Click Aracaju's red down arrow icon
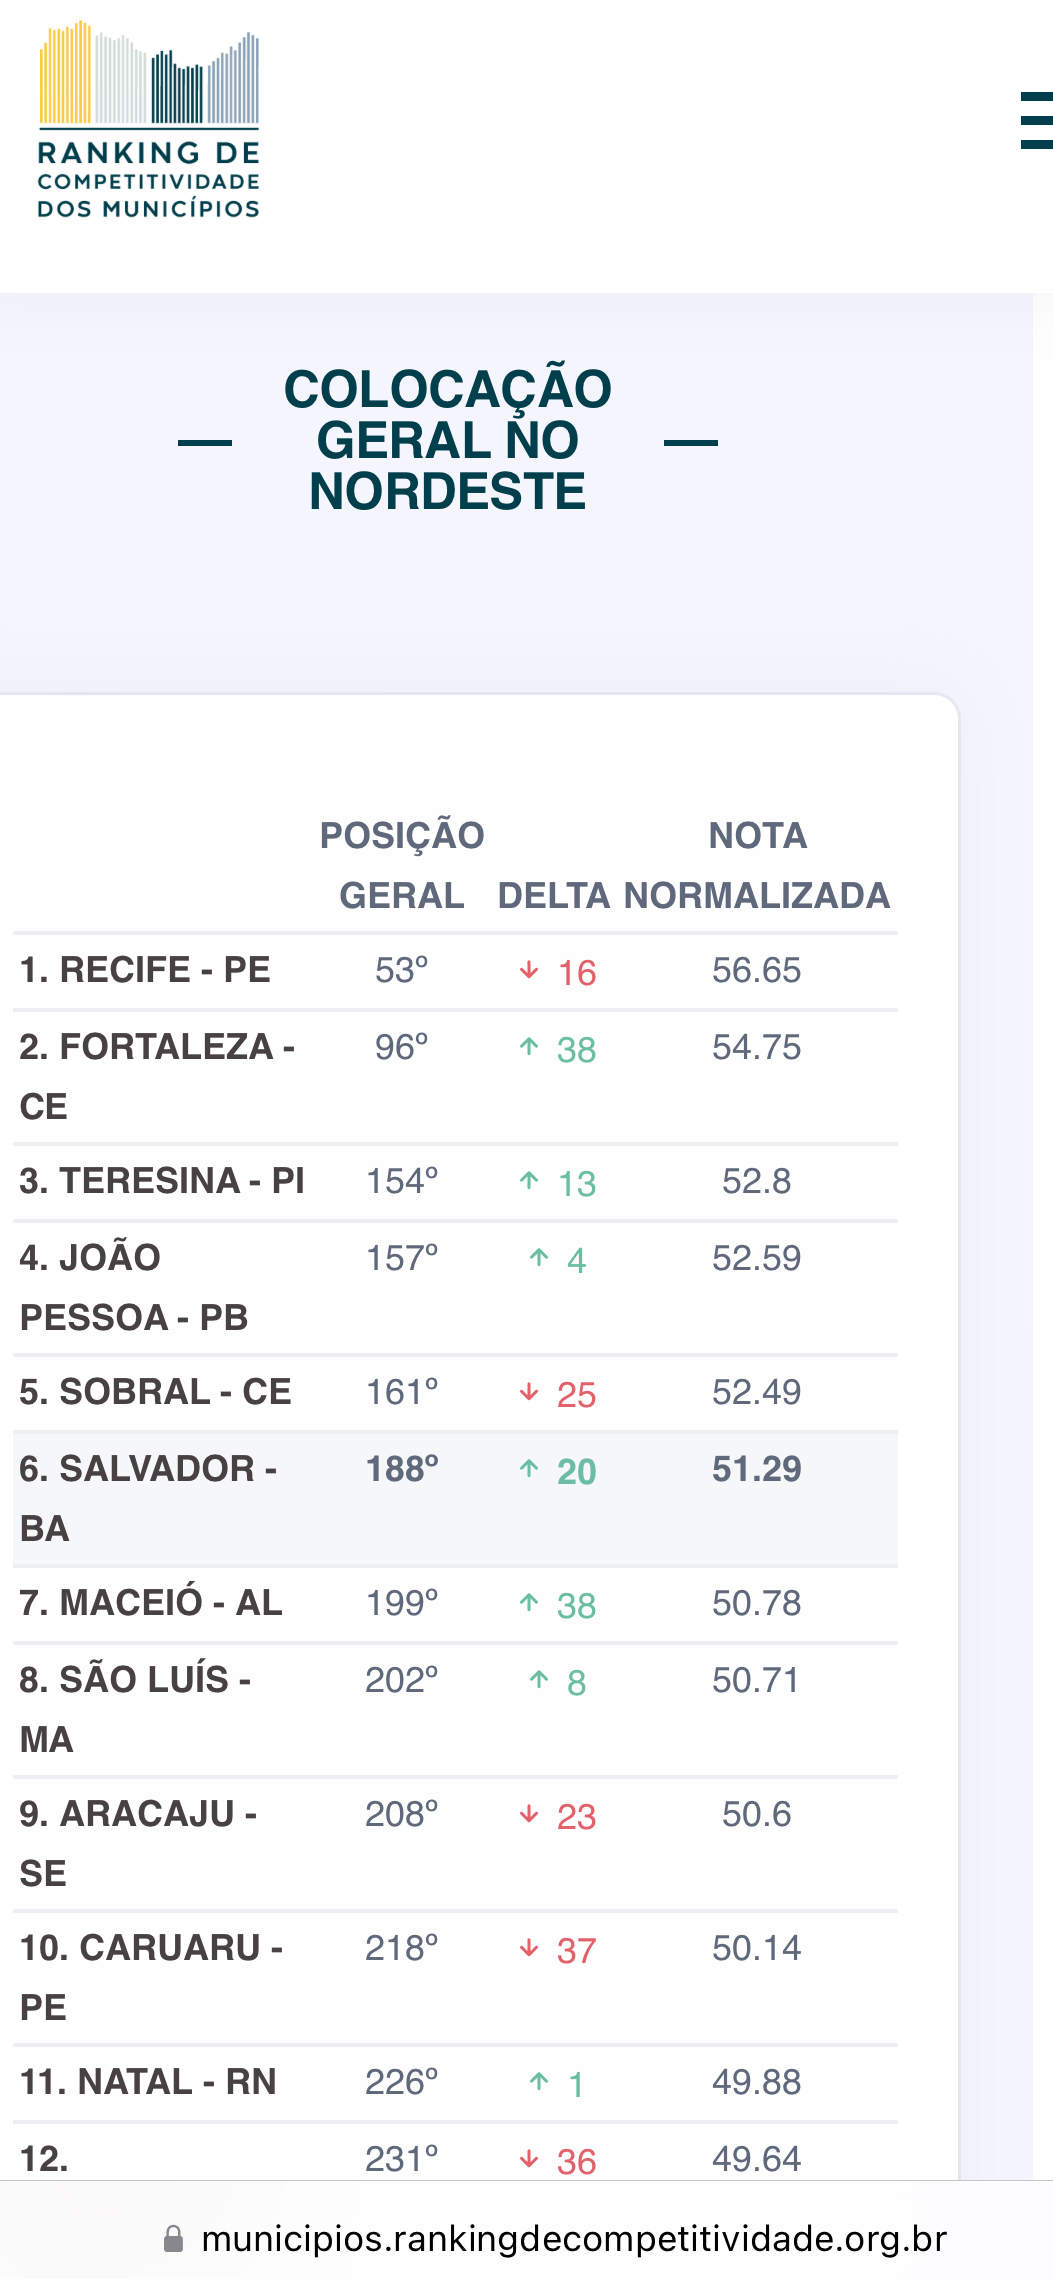Viewport: 1053px width, 2279px height. 529,1815
